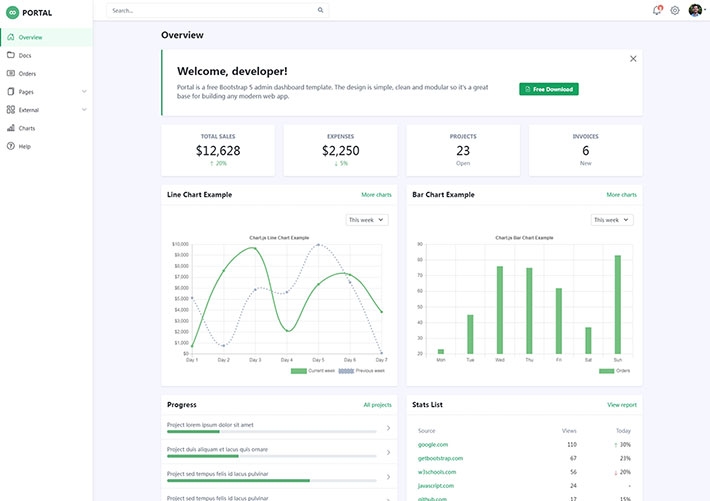The image size is (710, 501).
Task: Open the View report link
Action: coord(621,405)
